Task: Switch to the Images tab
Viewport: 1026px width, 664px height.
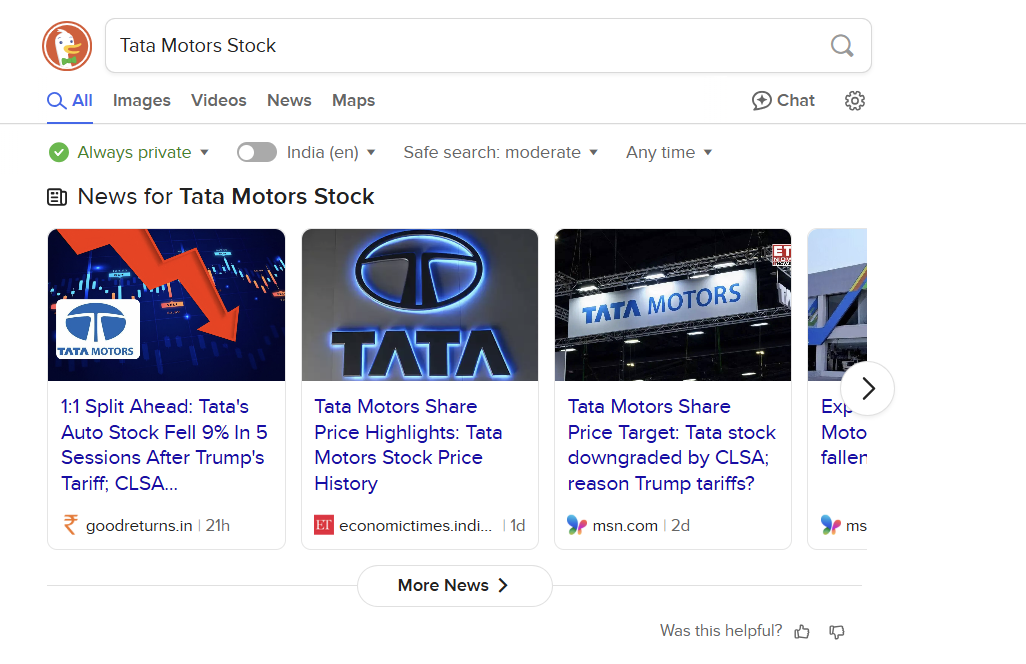Action: (x=142, y=101)
